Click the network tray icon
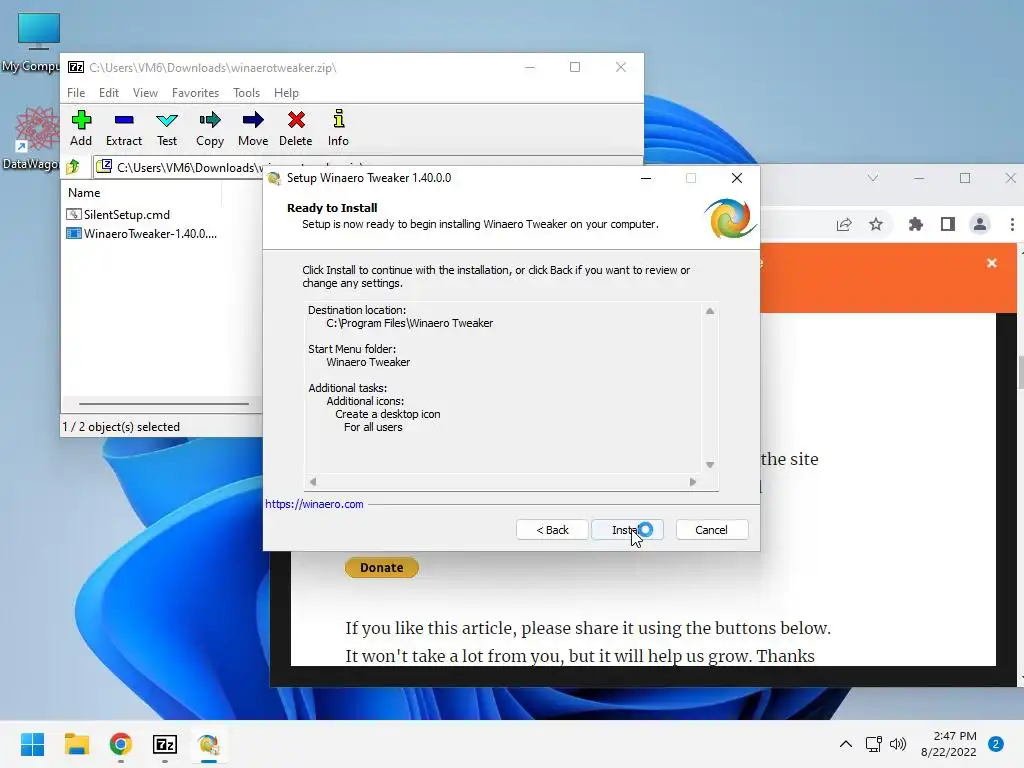 [874, 744]
